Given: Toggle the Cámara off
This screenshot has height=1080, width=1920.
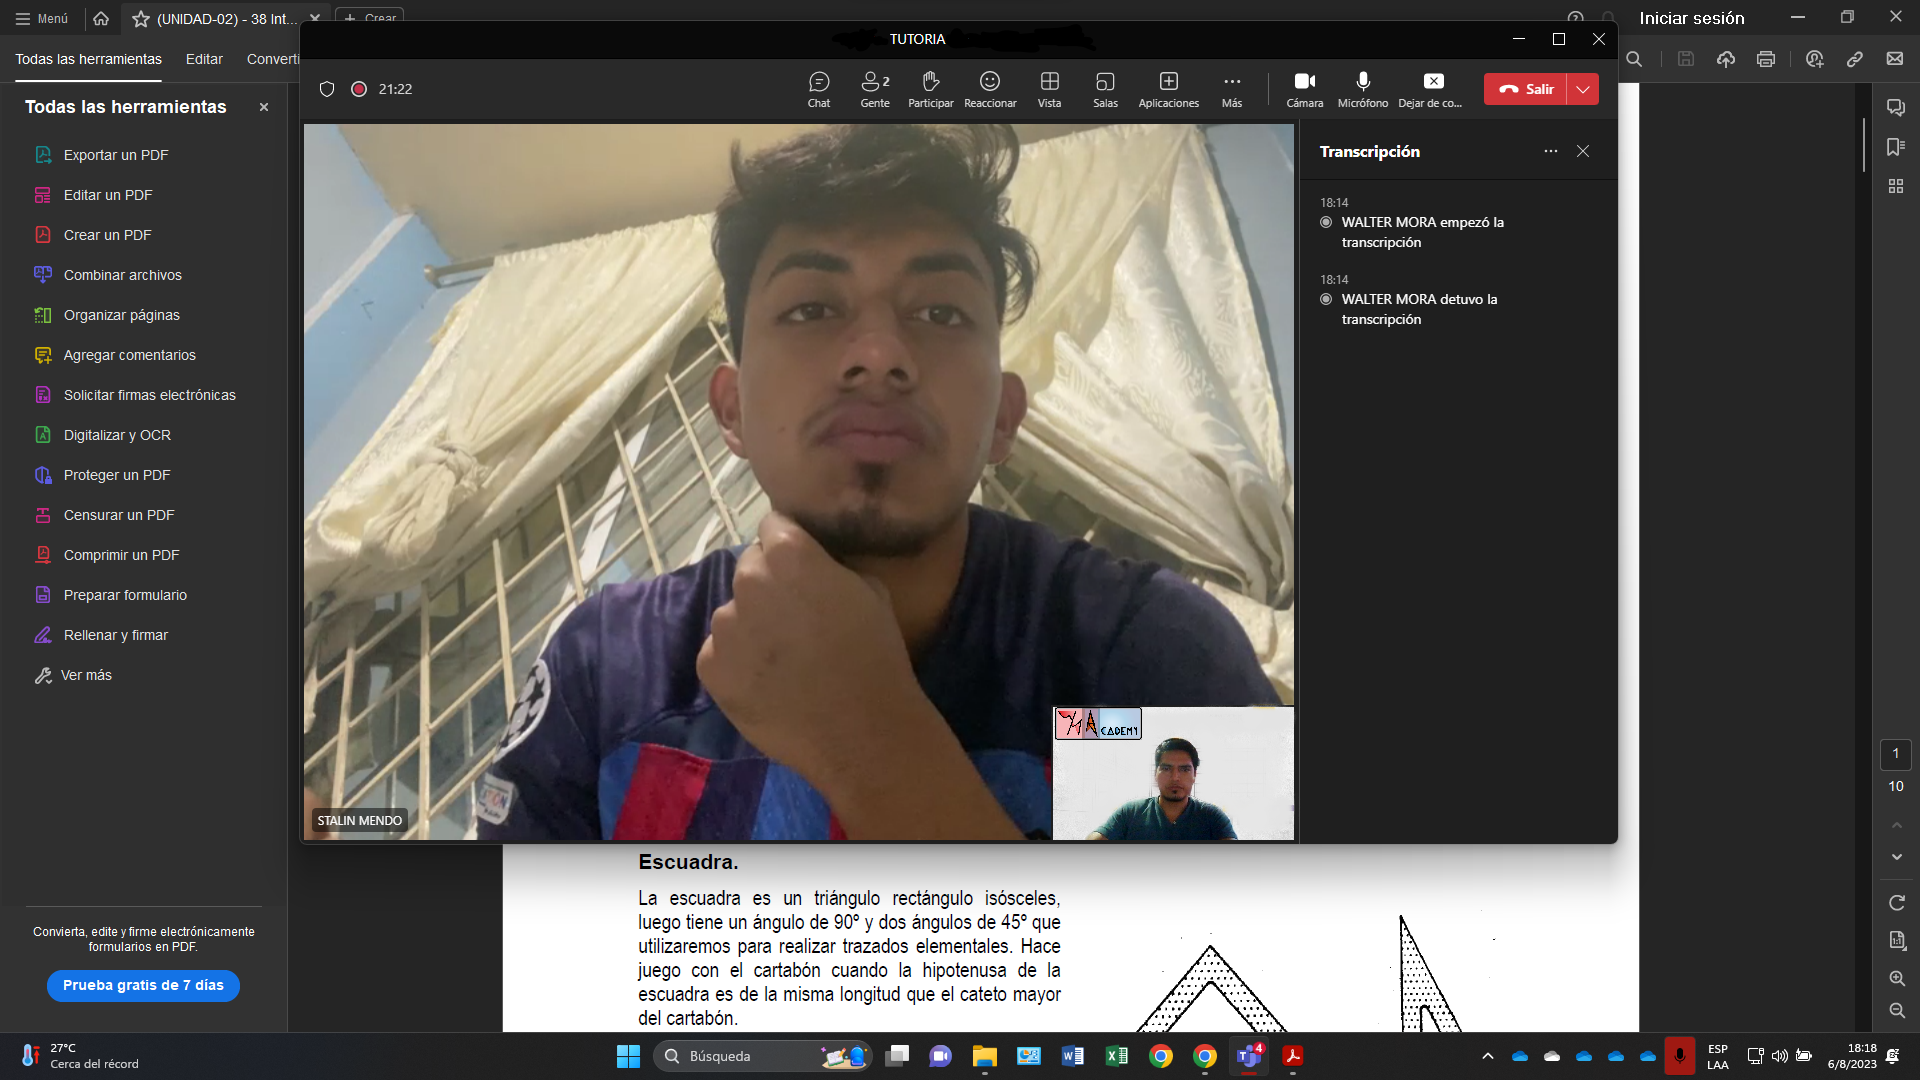Looking at the screenshot, I should pyautogui.click(x=1304, y=88).
